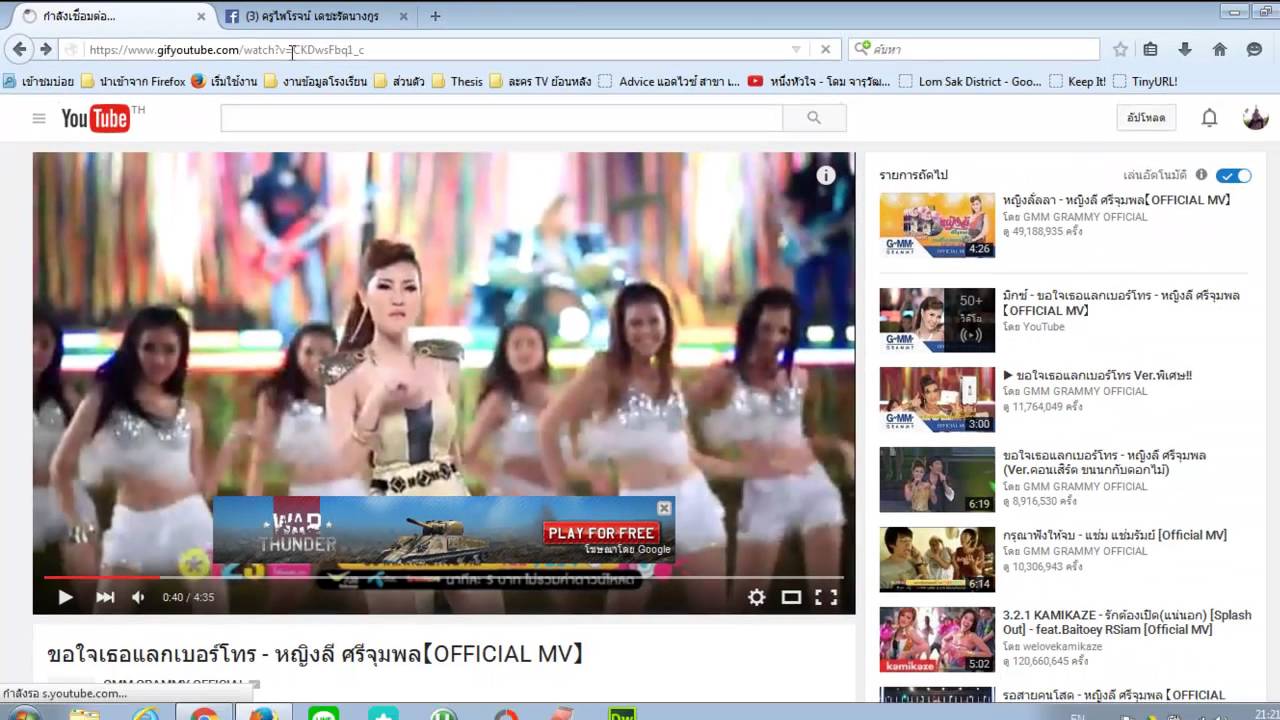This screenshot has width=1280, height=720.
Task: Click the main video title text
Action: pyautogui.click(x=315, y=654)
